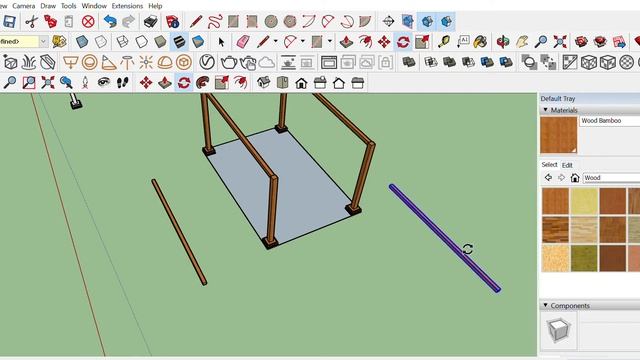Screen dimensions: 640x360
Task: Select the Pan hand tool
Action: point(522,42)
